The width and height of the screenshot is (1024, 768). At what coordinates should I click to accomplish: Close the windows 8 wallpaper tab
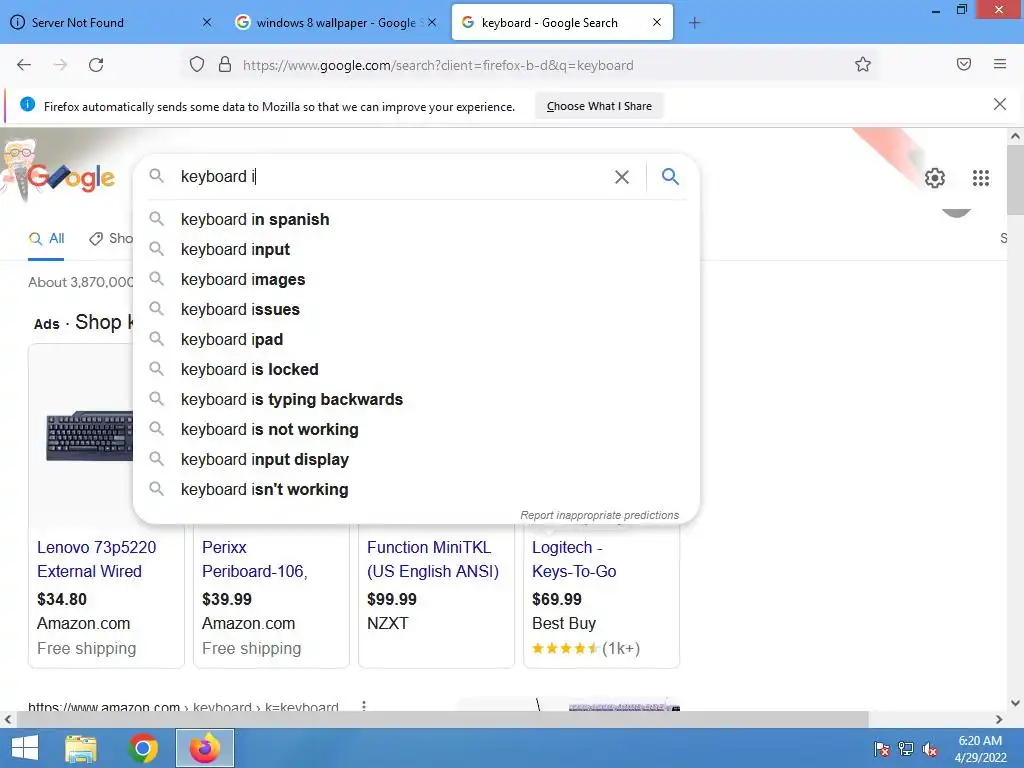(432, 22)
